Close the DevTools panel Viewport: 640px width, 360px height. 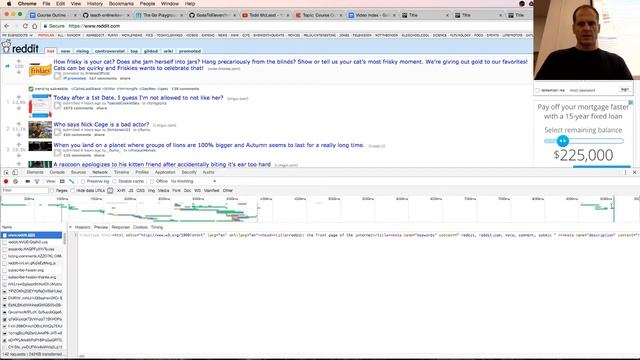click(634, 172)
